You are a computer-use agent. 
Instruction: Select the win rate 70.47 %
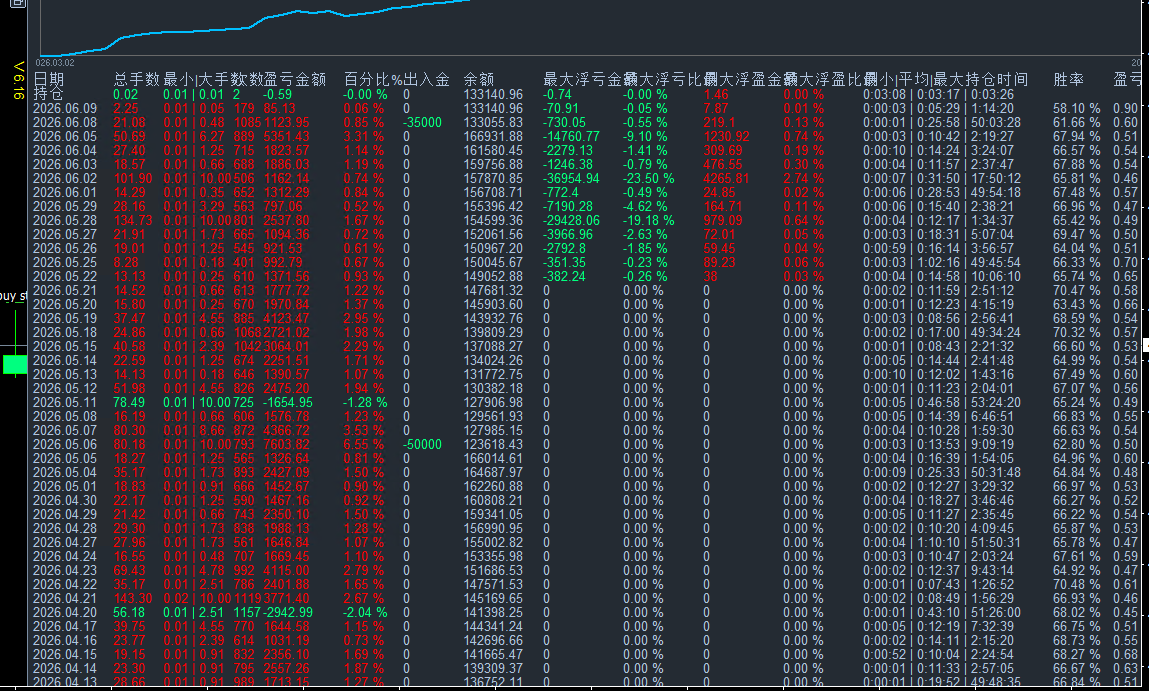tap(1076, 290)
